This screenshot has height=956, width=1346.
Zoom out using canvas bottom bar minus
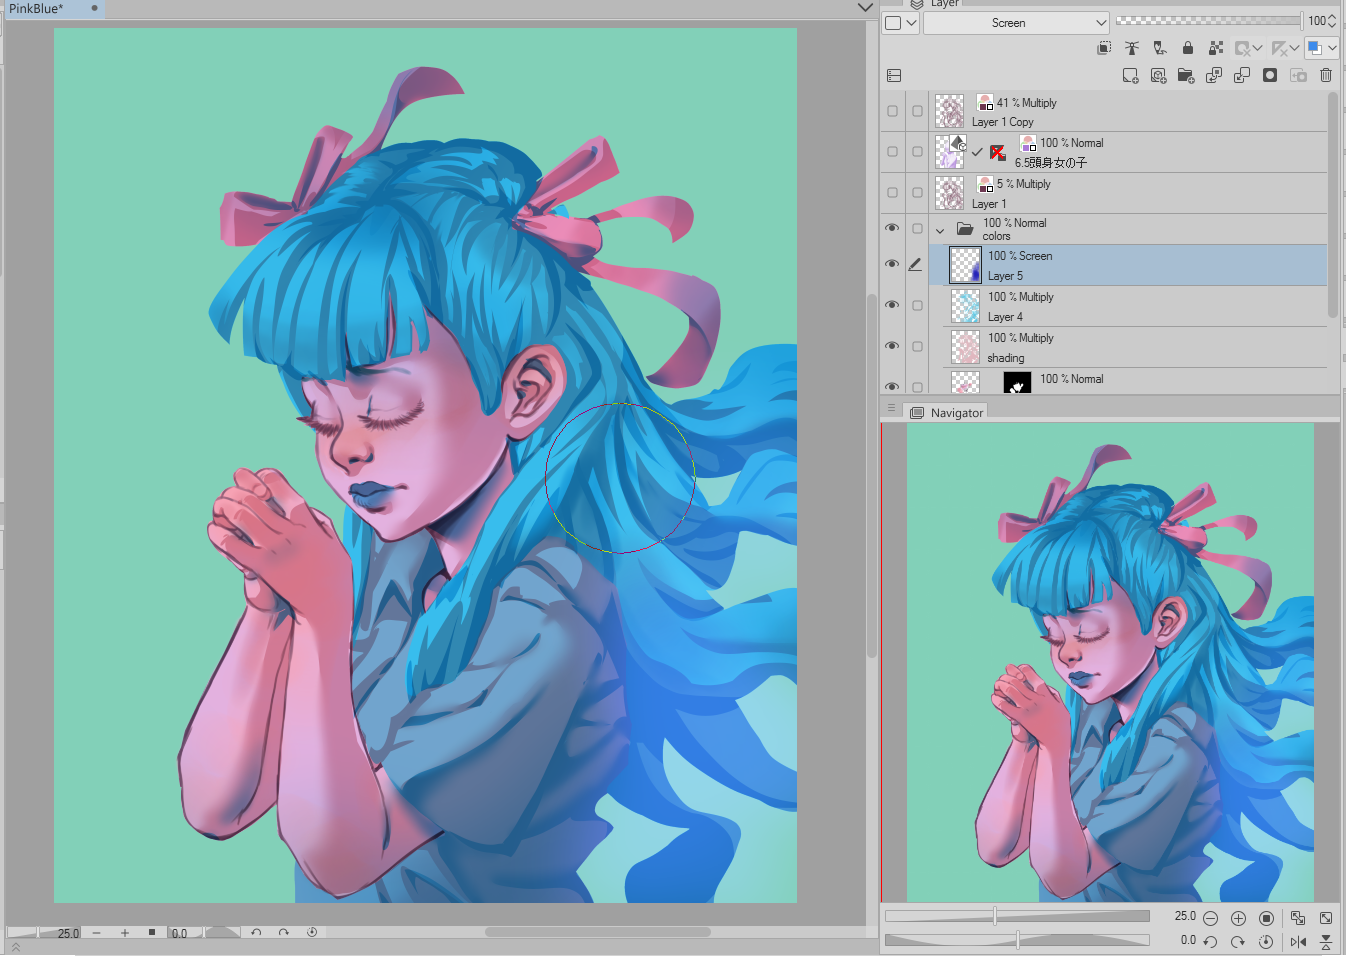click(x=97, y=933)
